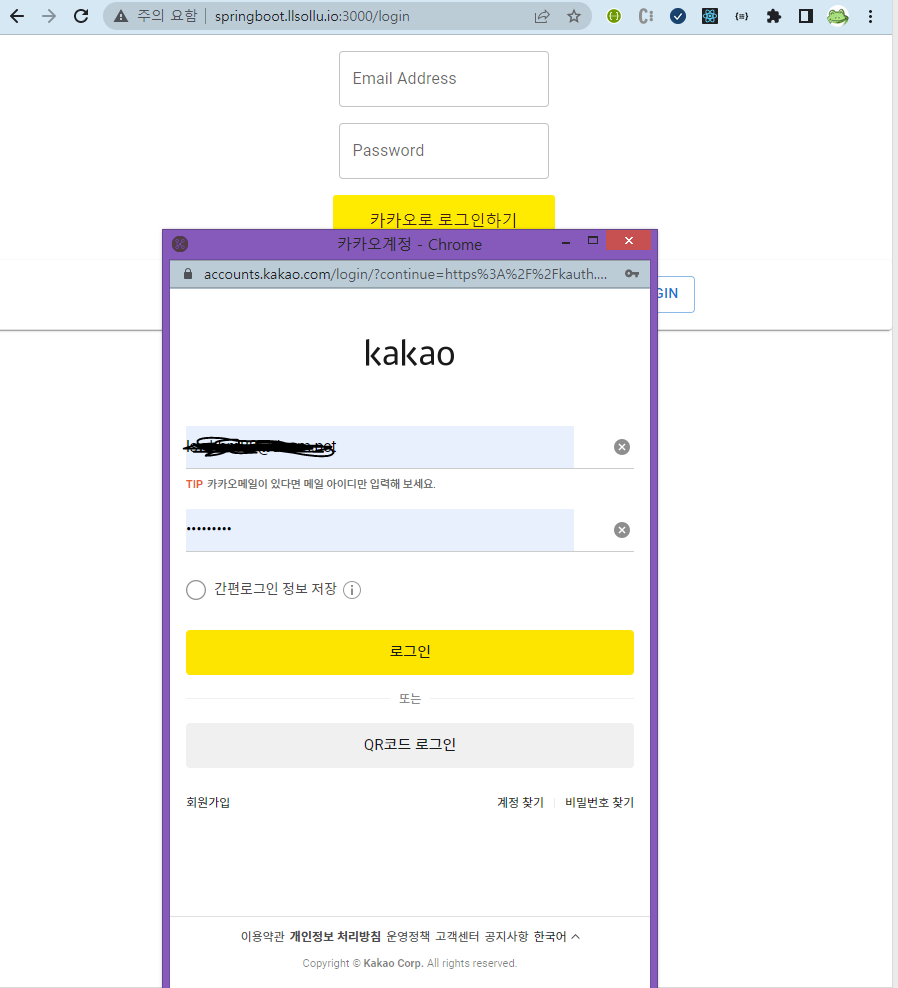Screen dimensions: 898x988
Task: Click the Kakao password input
Action: 379,530
